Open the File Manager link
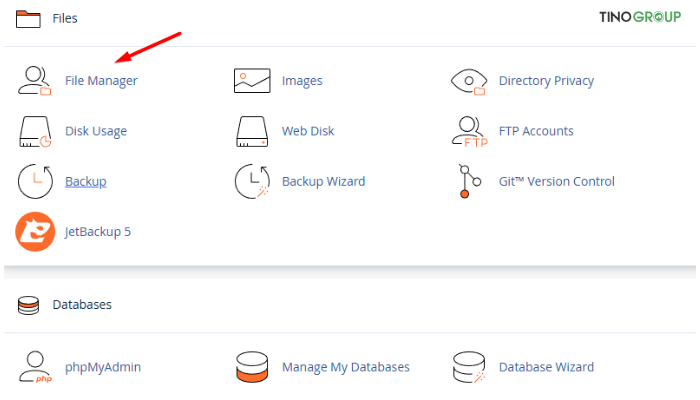This screenshot has height=400, width=700. 101,81
